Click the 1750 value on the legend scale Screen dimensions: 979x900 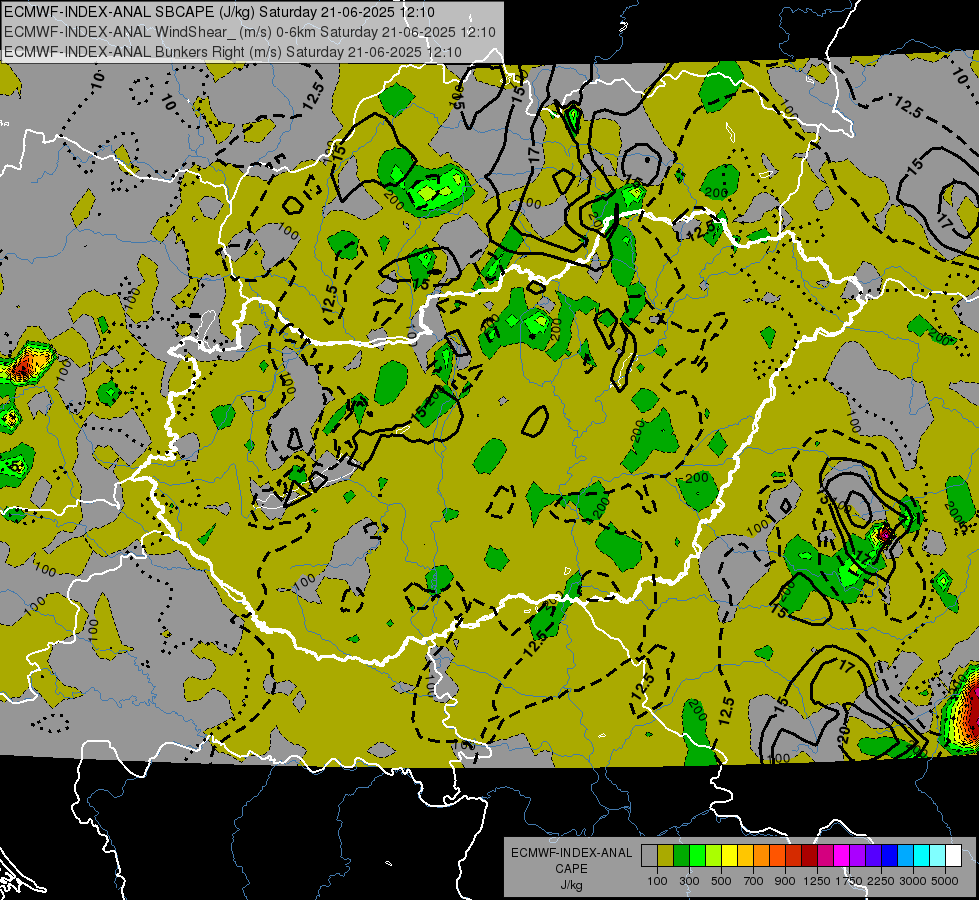849,881
